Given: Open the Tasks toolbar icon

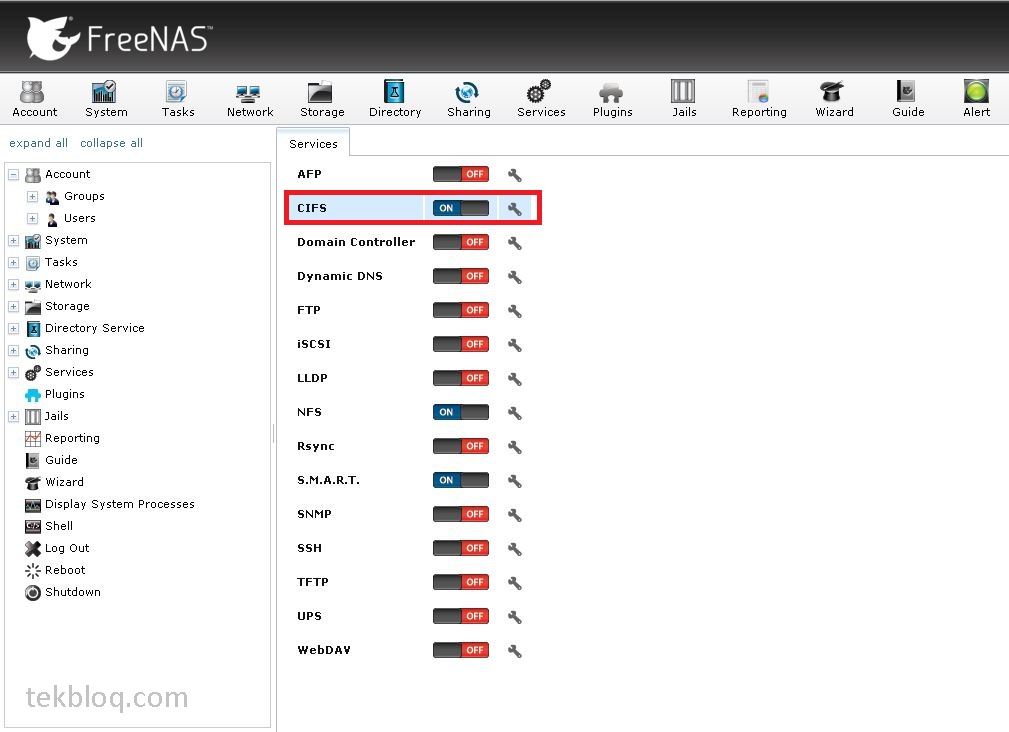Looking at the screenshot, I should point(178,98).
